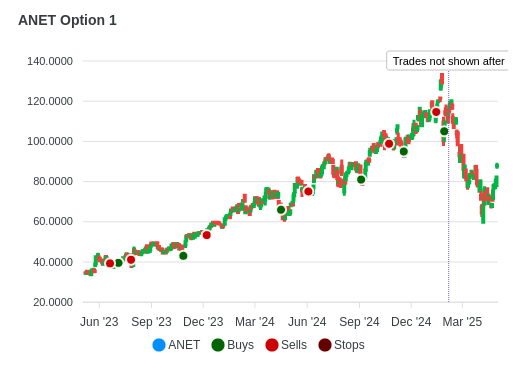The height and width of the screenshot is (380, 530).
Task: Click the blue ANET legend dot
Action: (159, 345)
